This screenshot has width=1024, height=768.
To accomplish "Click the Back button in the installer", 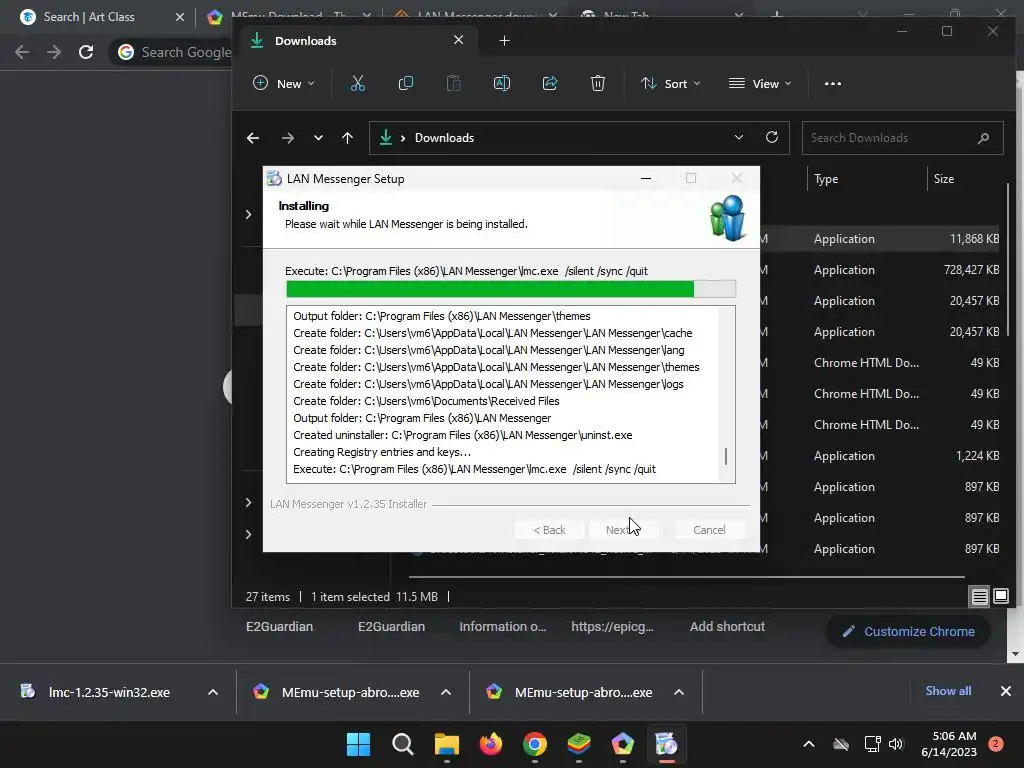I will tap(549, 530).
